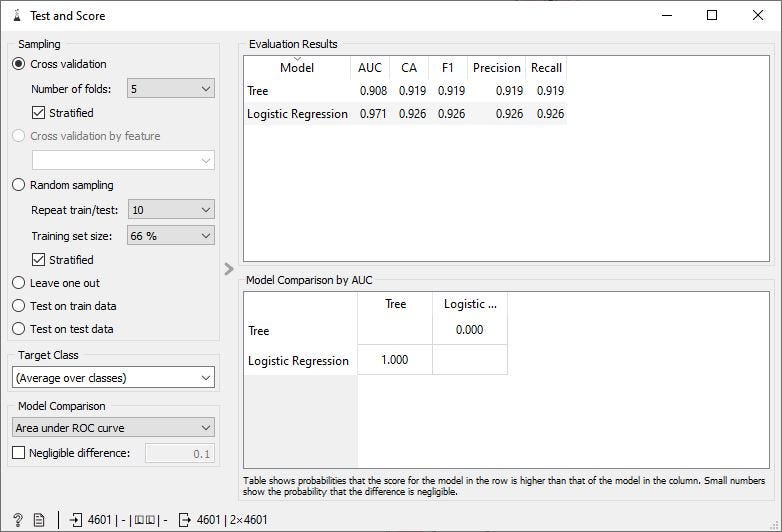Open the help question mark icon

pos(18,520)
